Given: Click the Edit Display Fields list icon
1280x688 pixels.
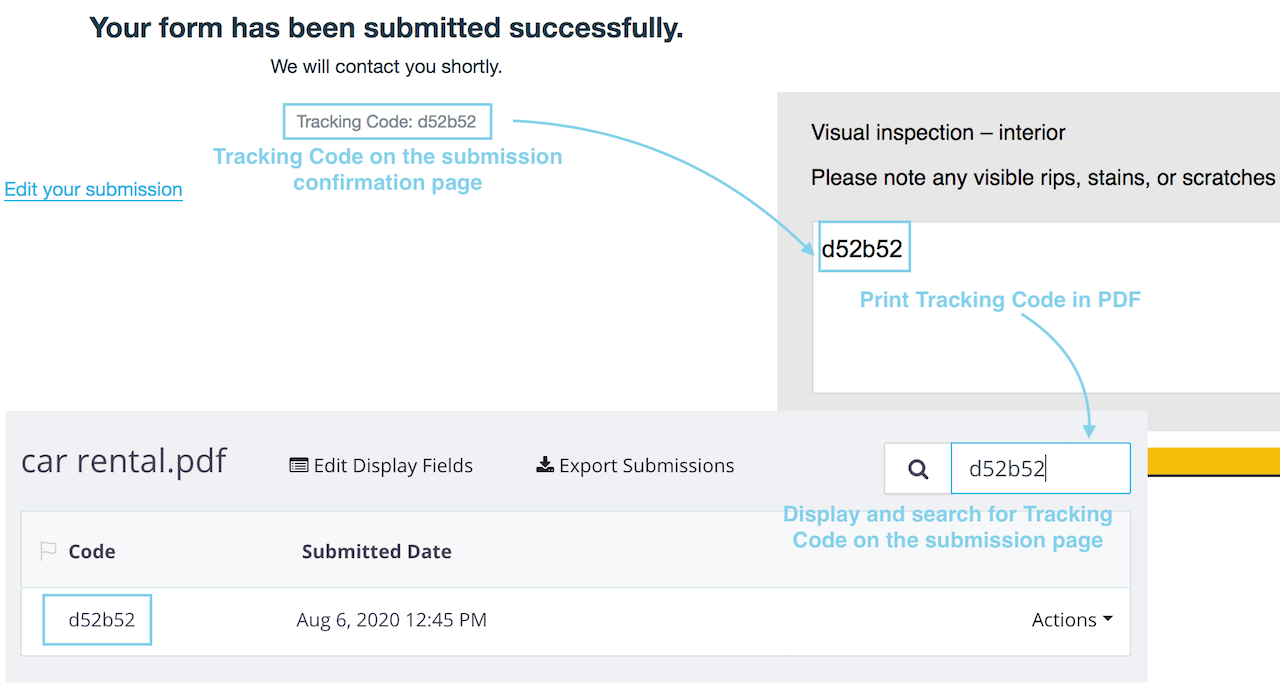Looking at the screenshot, I should pos(298,466).
